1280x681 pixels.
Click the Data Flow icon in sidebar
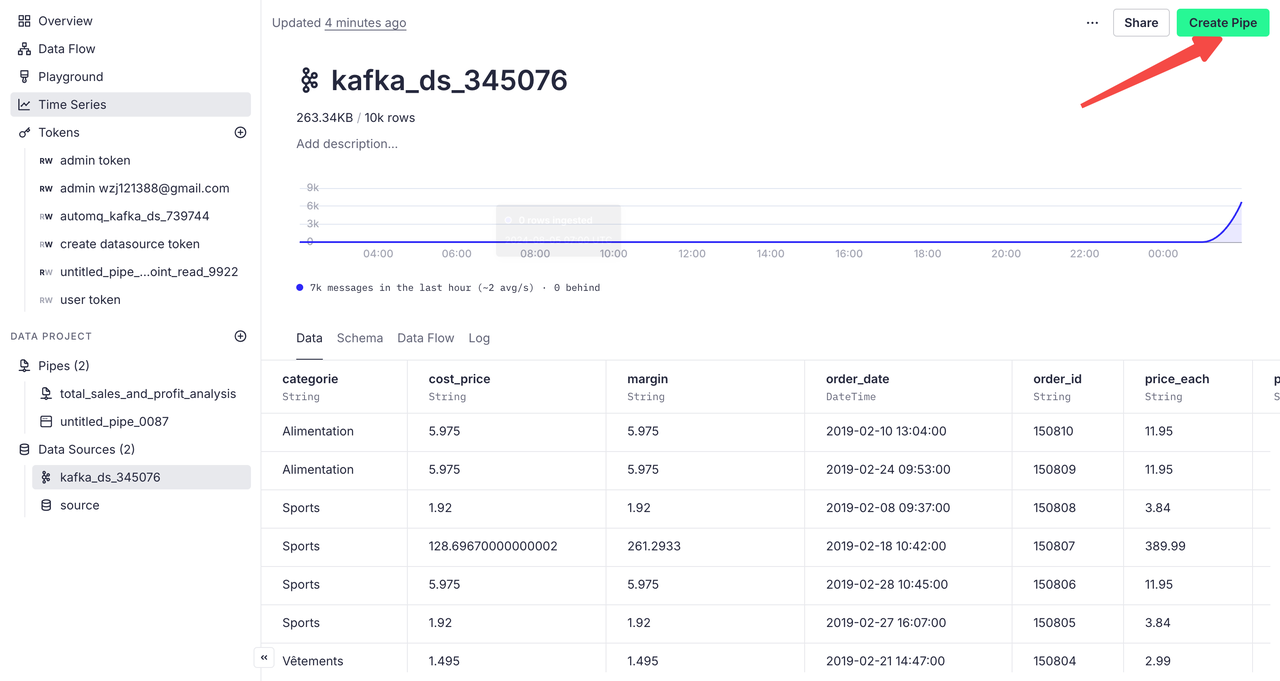[25, 49]
